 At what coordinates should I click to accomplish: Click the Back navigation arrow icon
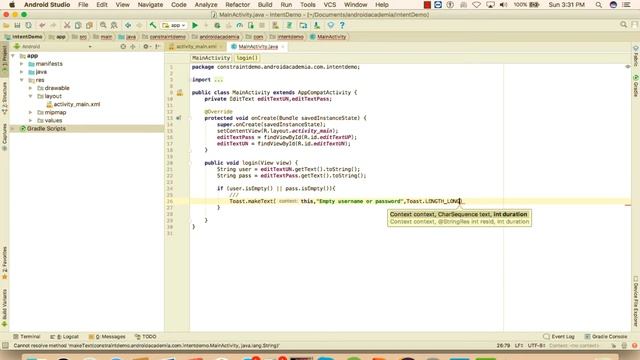(128, 25)
